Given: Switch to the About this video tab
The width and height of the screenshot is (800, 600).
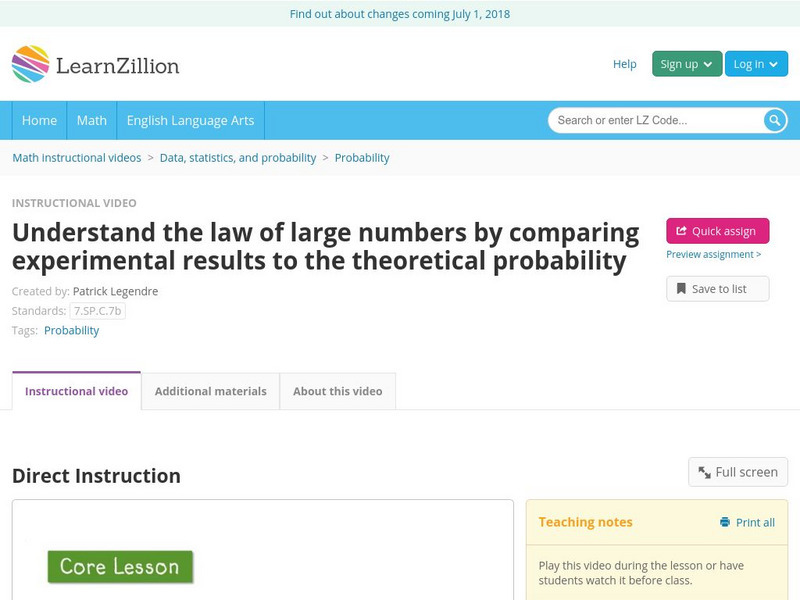Looking at the screenshot, I should [335, 391].
